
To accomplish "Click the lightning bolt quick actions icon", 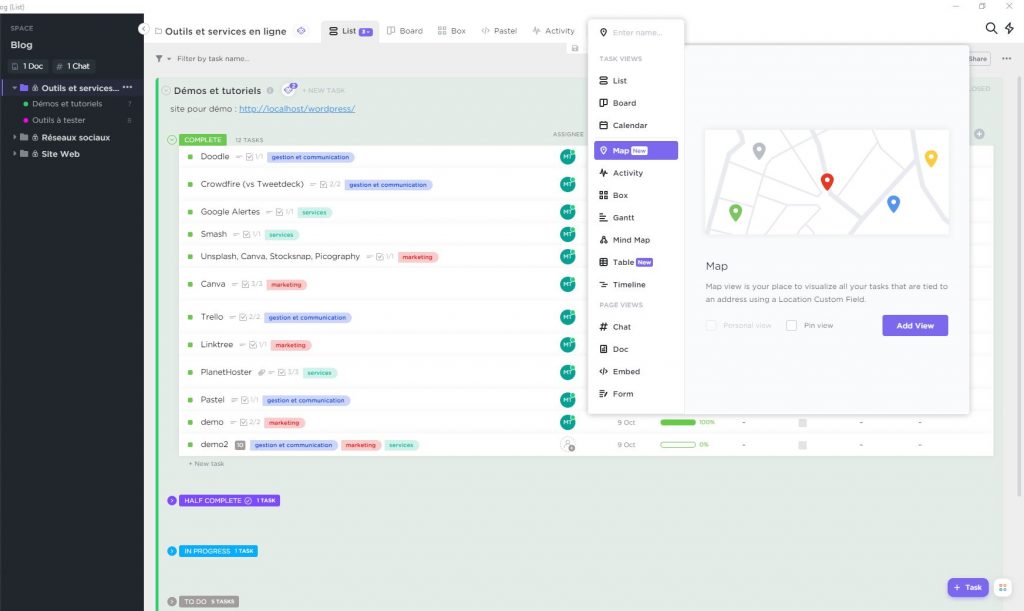I will 1009,28.
